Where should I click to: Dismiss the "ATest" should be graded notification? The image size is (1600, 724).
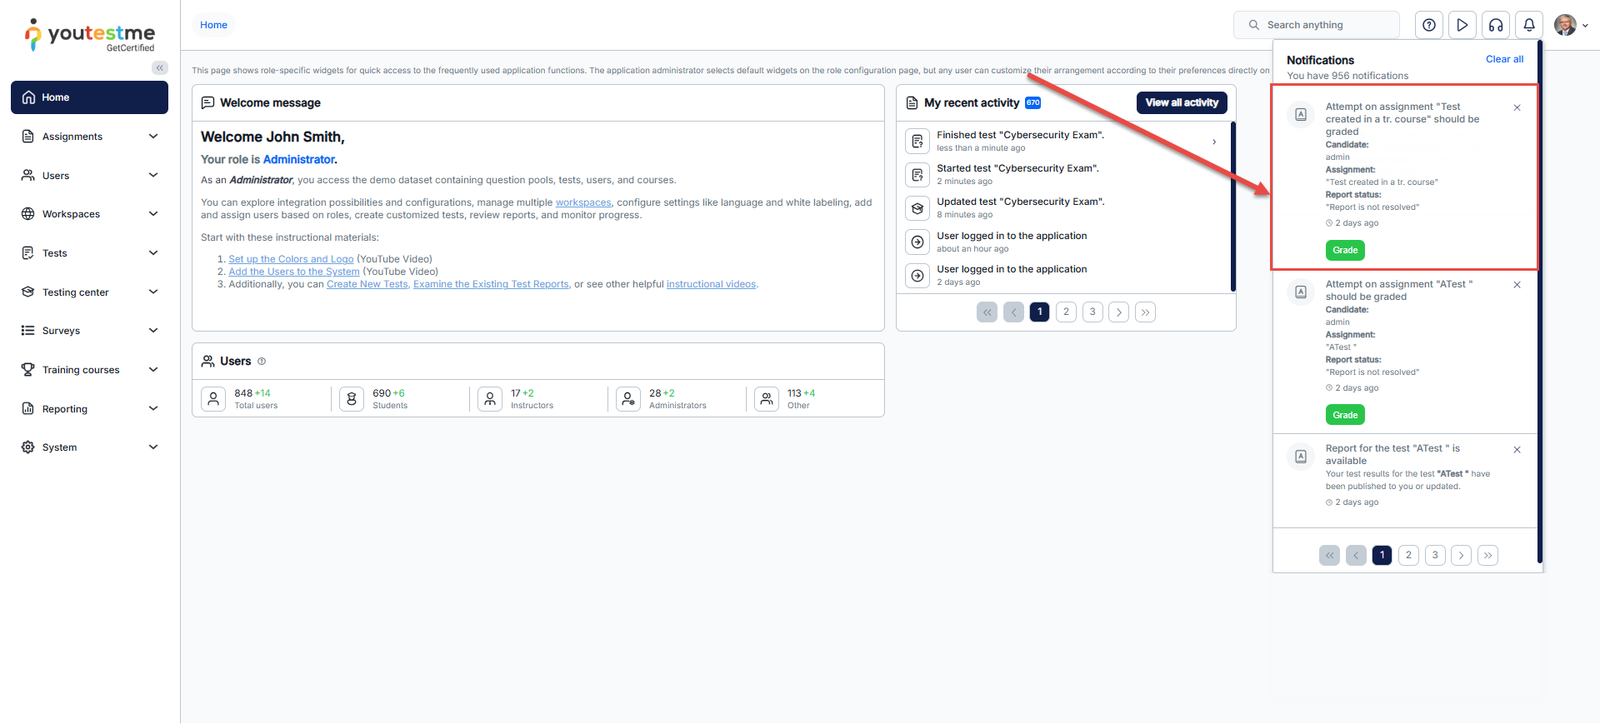(1517, 285)
